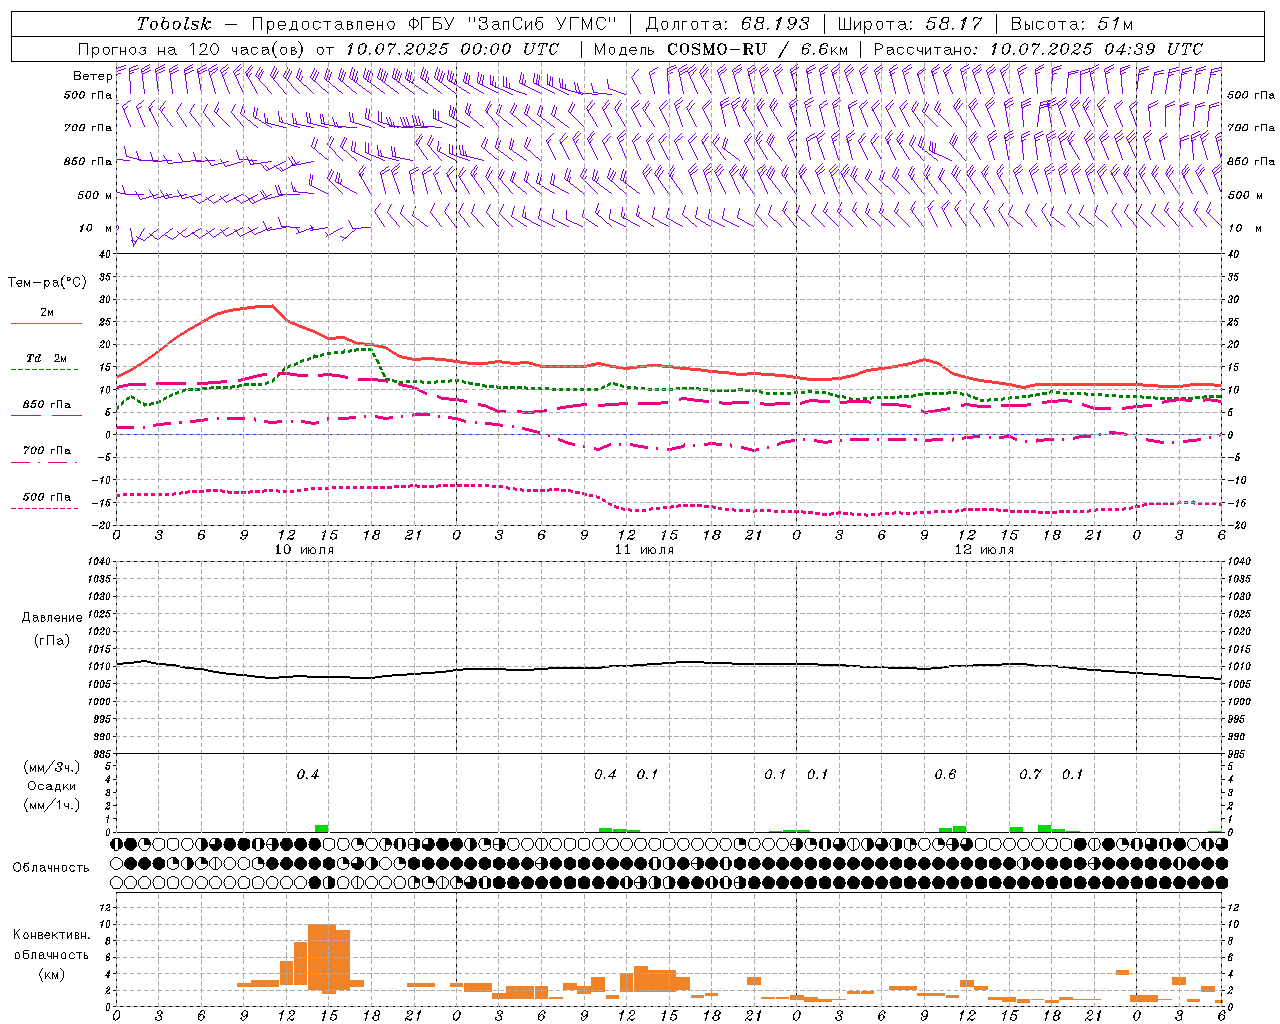
Task: Click the date label 12 июля
Action: click(x=984, y=549)
